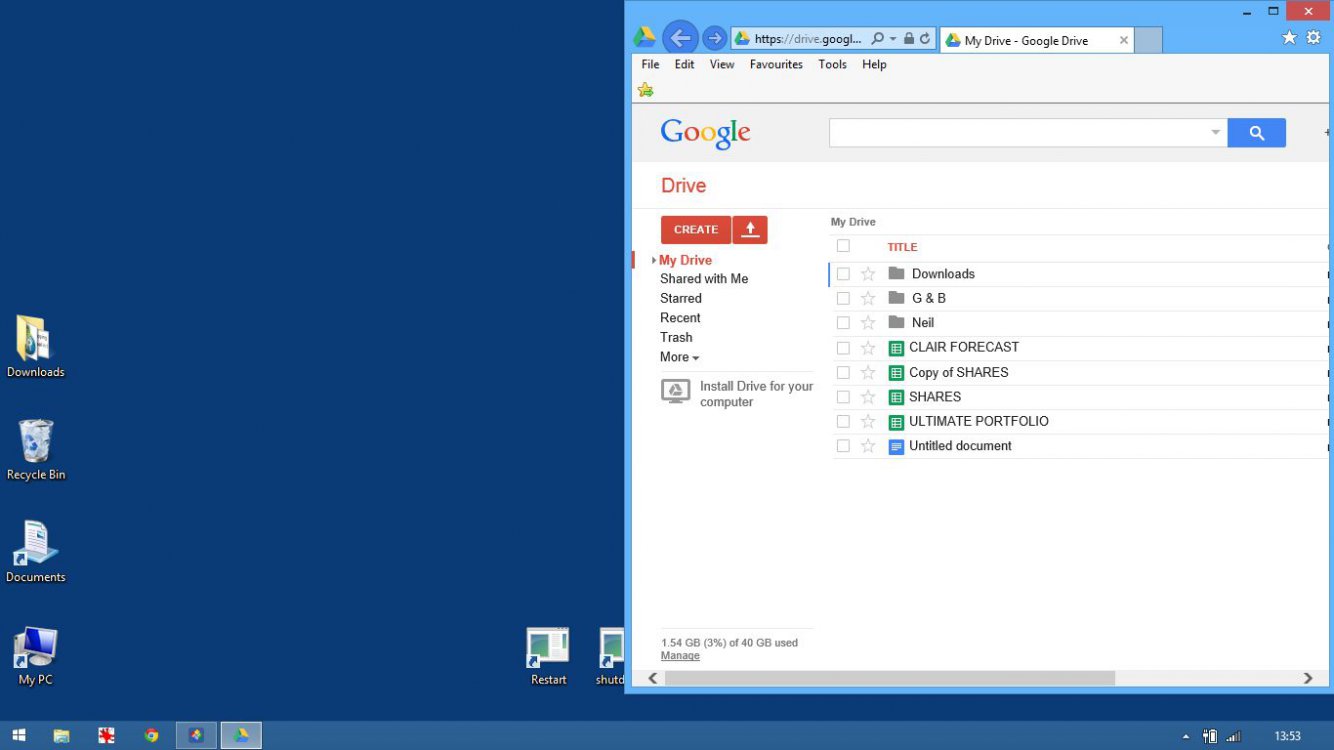Star the CLAIR FORECAST spreadsheet
The width and height of the screenshot is (1334, 750).
point(868,348)
